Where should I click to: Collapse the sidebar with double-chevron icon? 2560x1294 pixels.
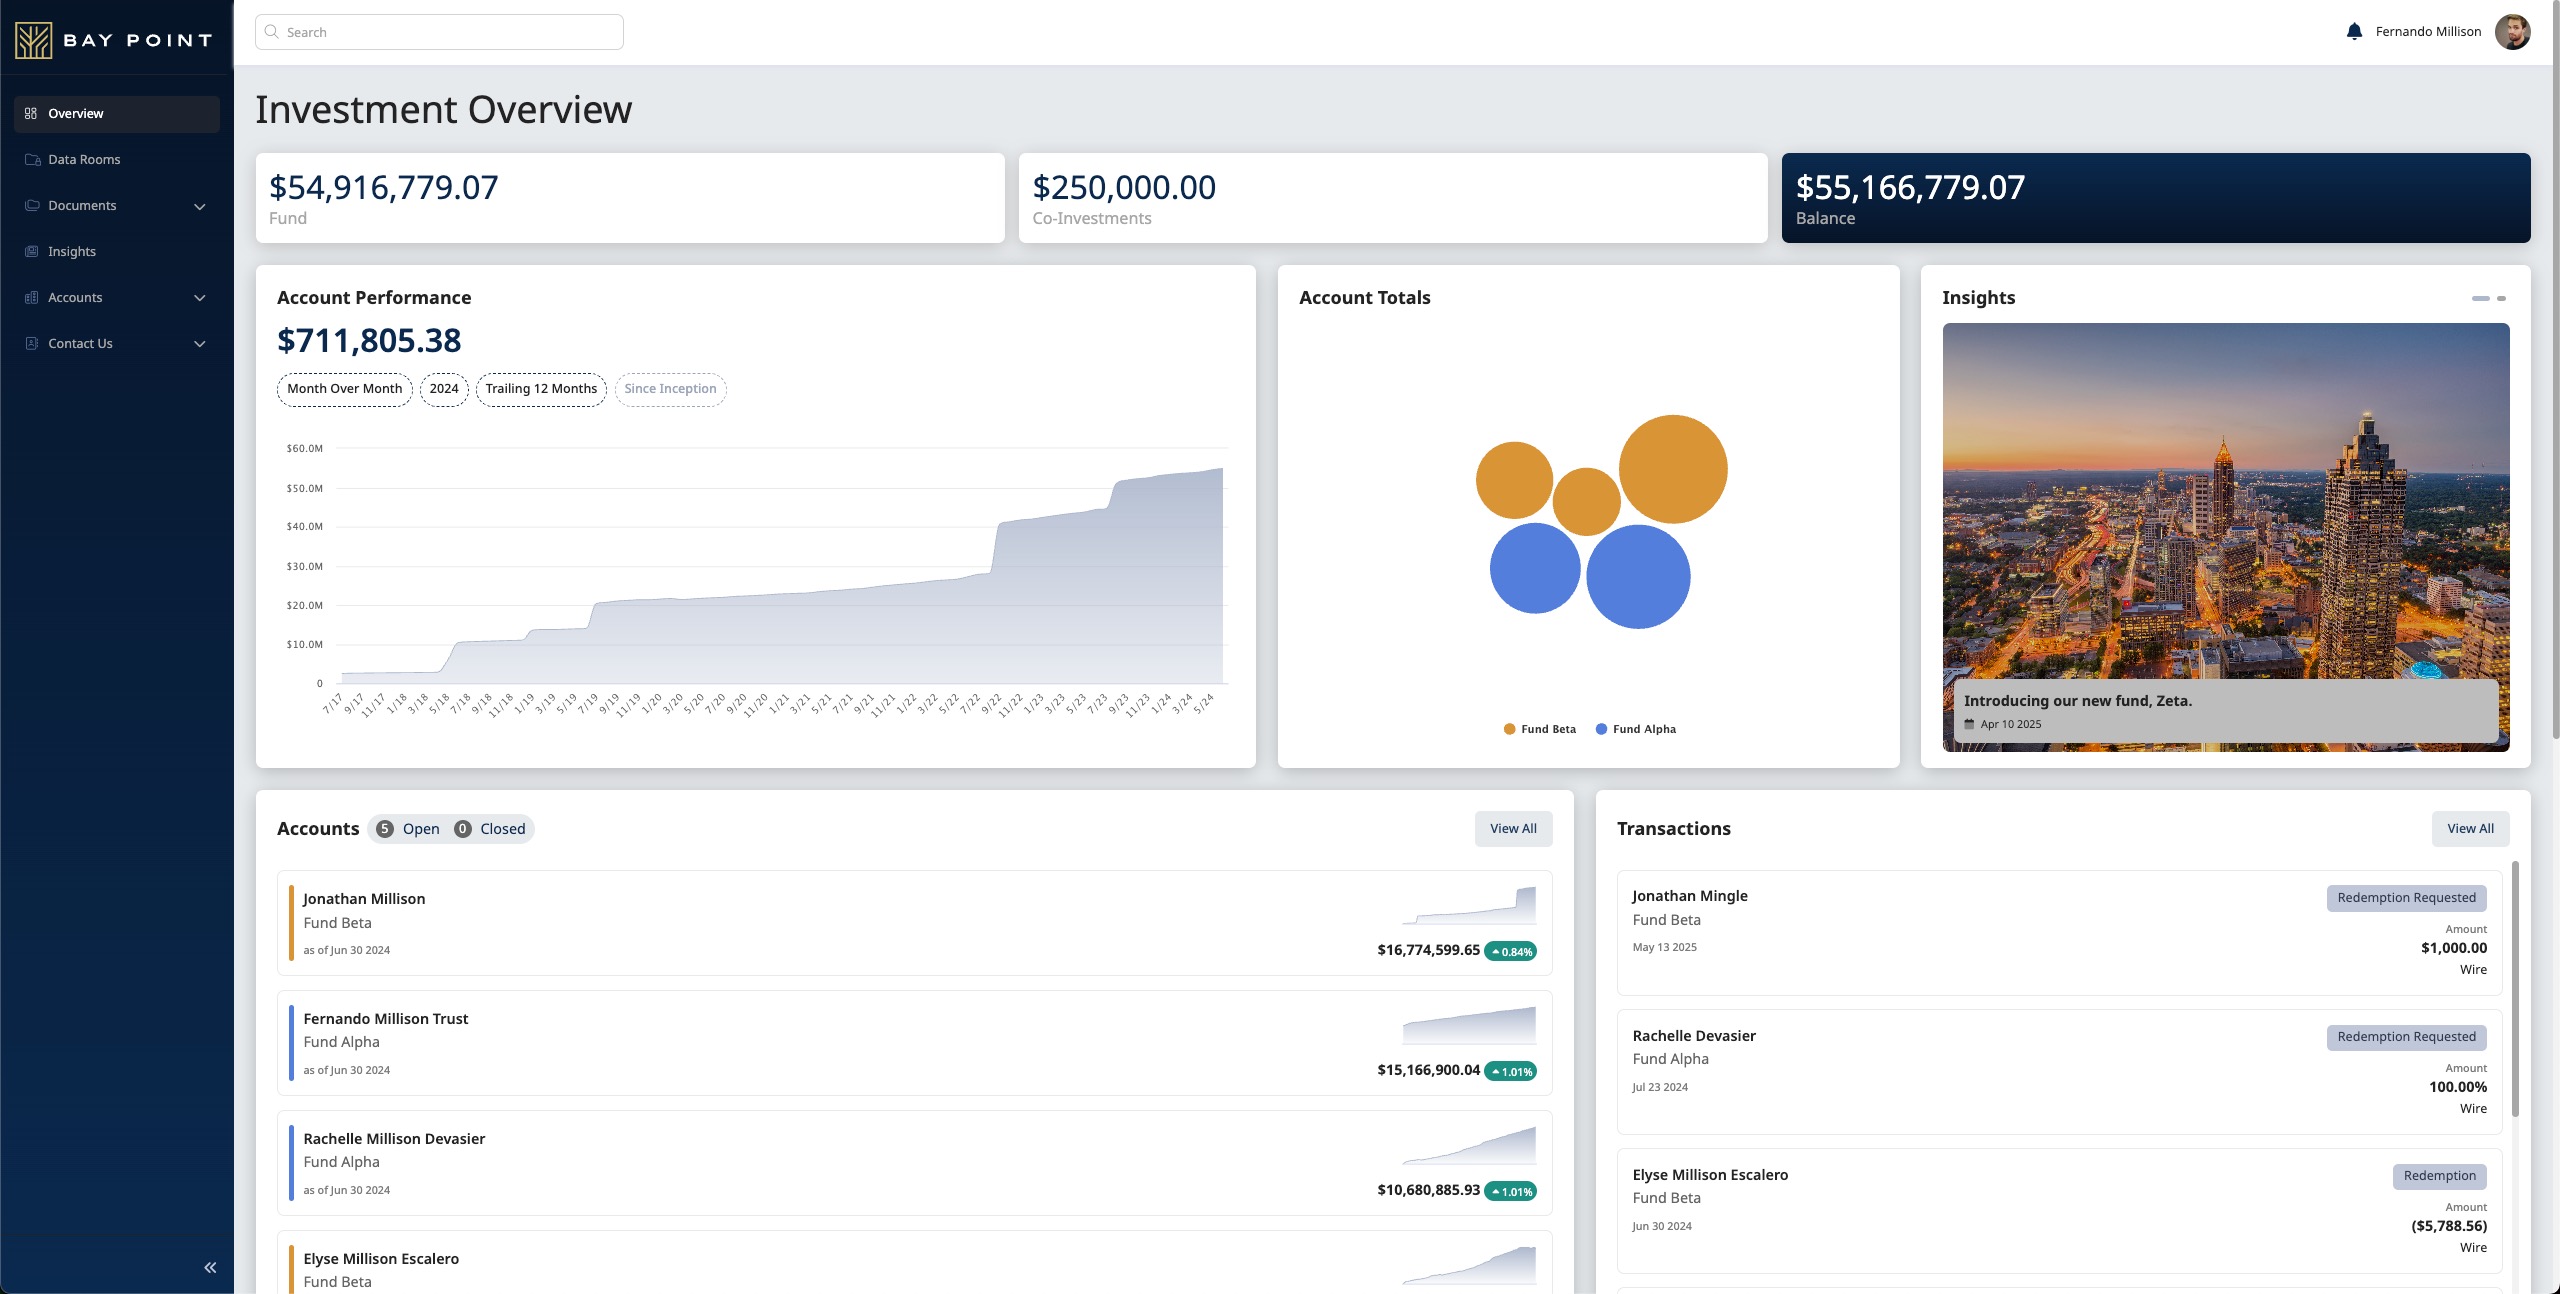click(x=210, y=1268)
